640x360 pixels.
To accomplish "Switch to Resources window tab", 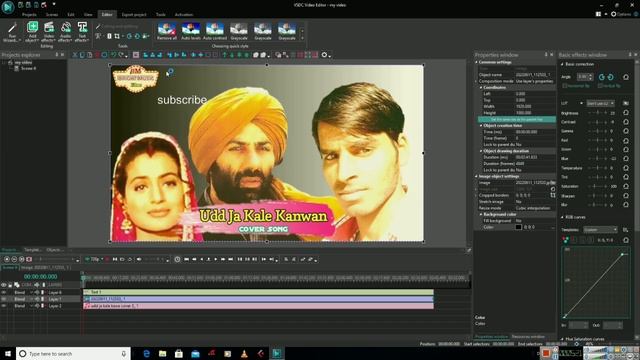I will click(528, 337).
